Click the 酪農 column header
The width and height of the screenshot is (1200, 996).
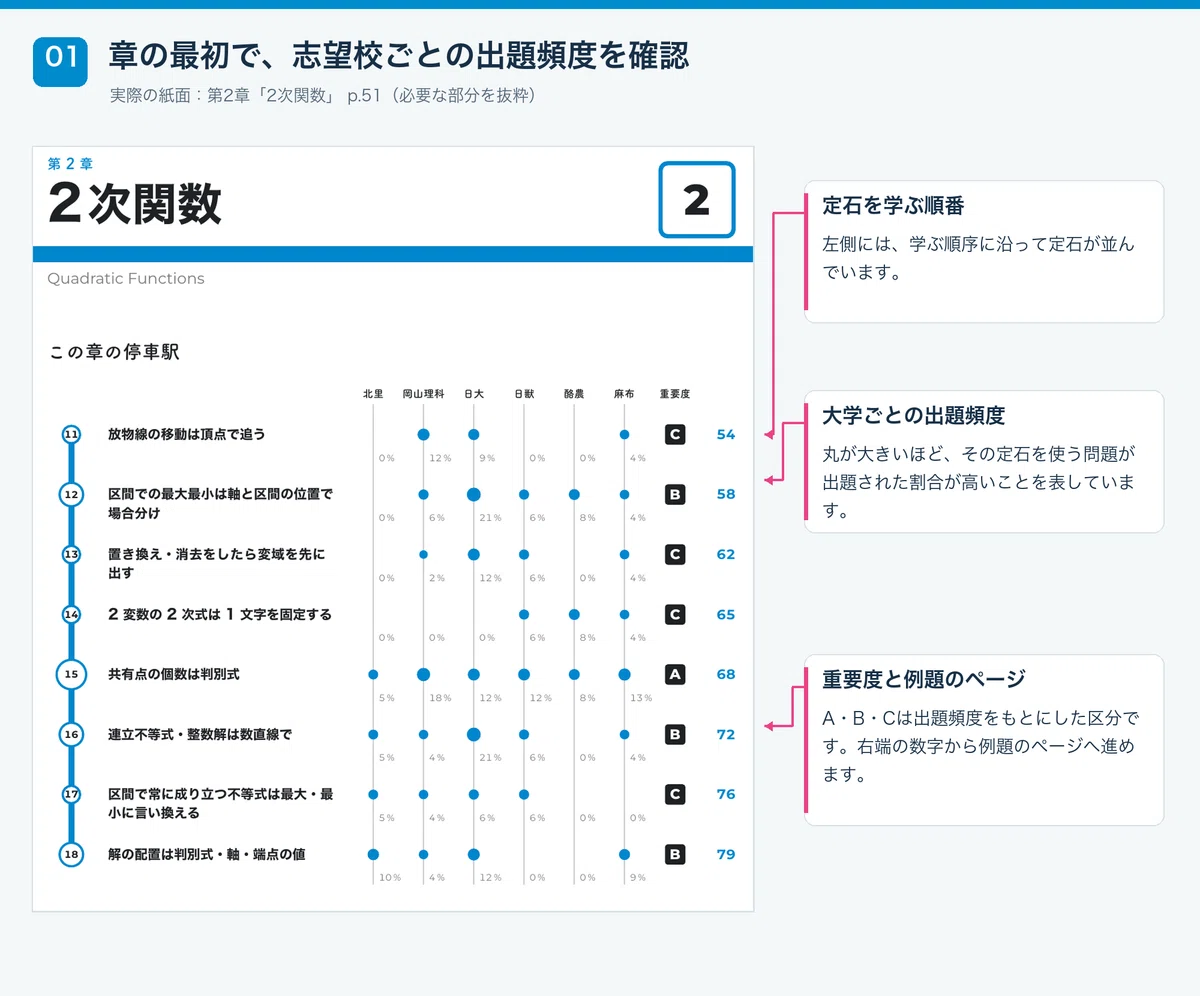[574, 394]
